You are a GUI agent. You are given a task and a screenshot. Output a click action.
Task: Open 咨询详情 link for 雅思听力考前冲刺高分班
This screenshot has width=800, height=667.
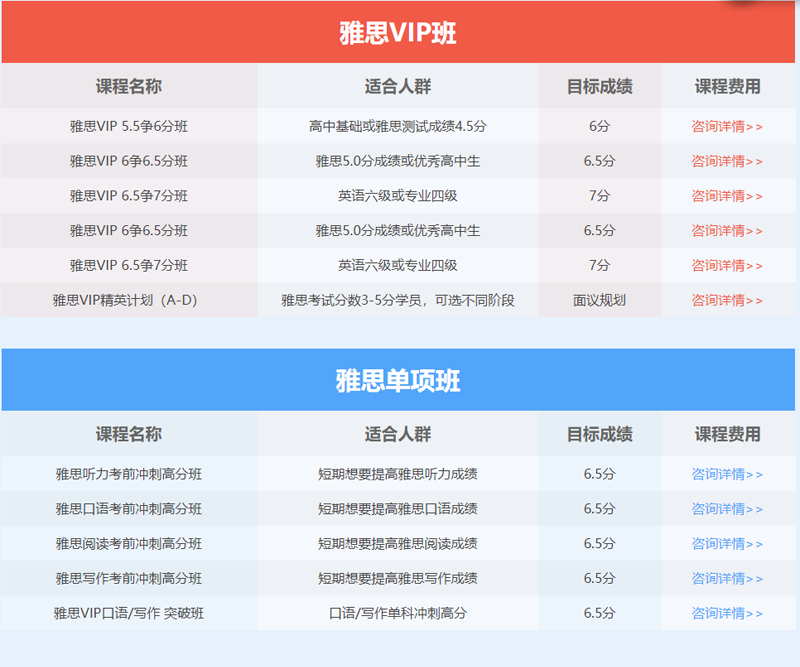[x=727, y=474]
